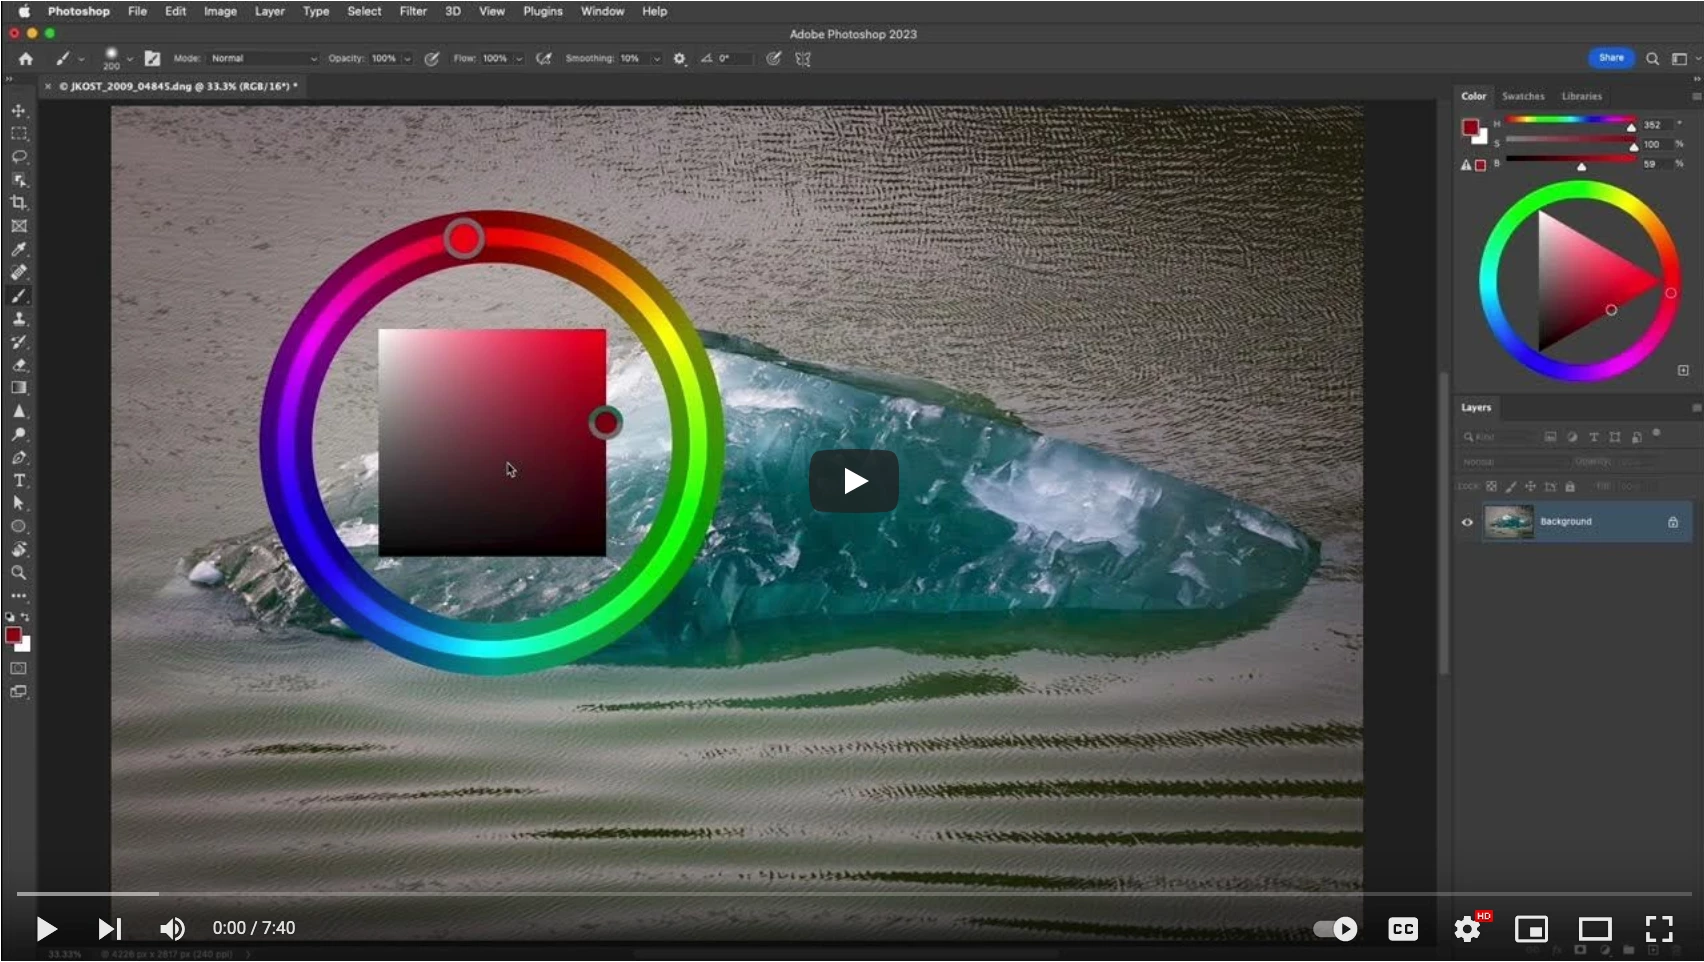Open YouTube settings gear

pos(1468,929)
